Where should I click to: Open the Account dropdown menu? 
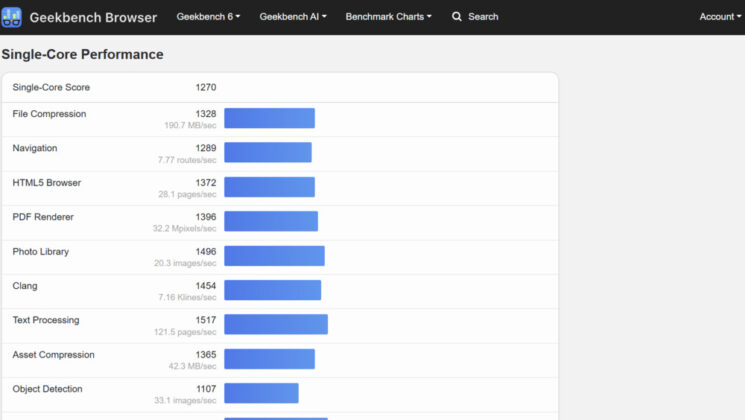pyautogui.click(x=720, y=17)
